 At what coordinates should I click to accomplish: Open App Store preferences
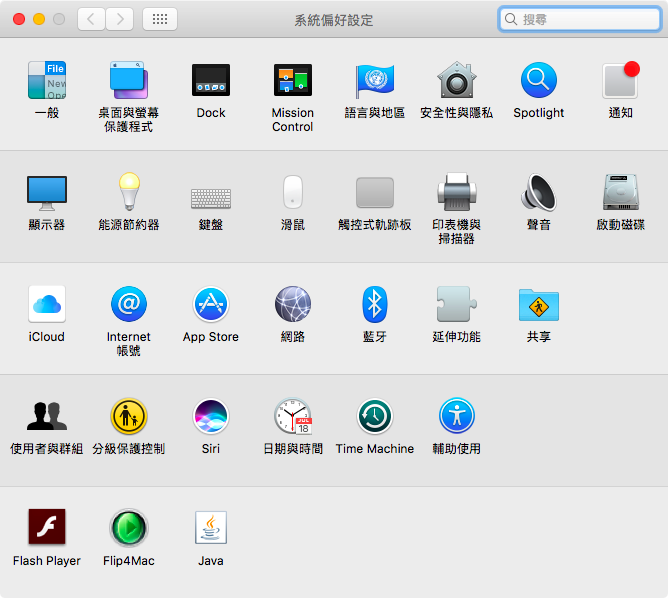pos(211,304)
